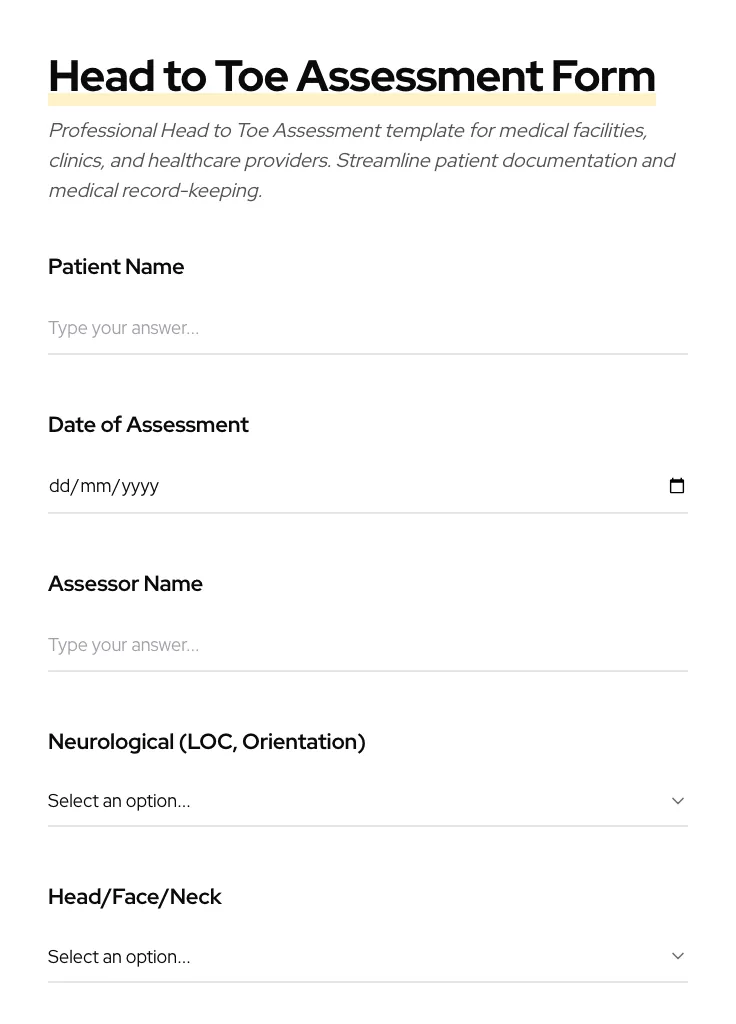Image resolution: width=736 pixels, height=1024 pixels.
Task: Select the day (dd) segment of the date
Action: click(x=59, y=486)
